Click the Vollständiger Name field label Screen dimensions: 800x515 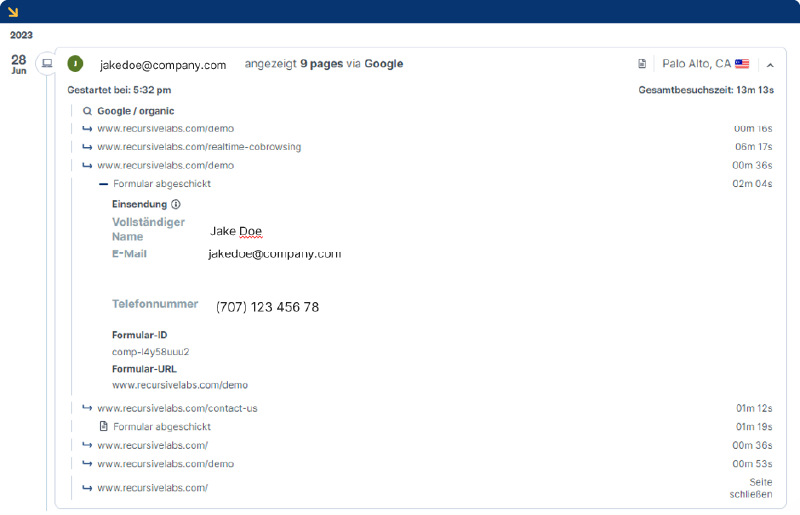[148, 229]
